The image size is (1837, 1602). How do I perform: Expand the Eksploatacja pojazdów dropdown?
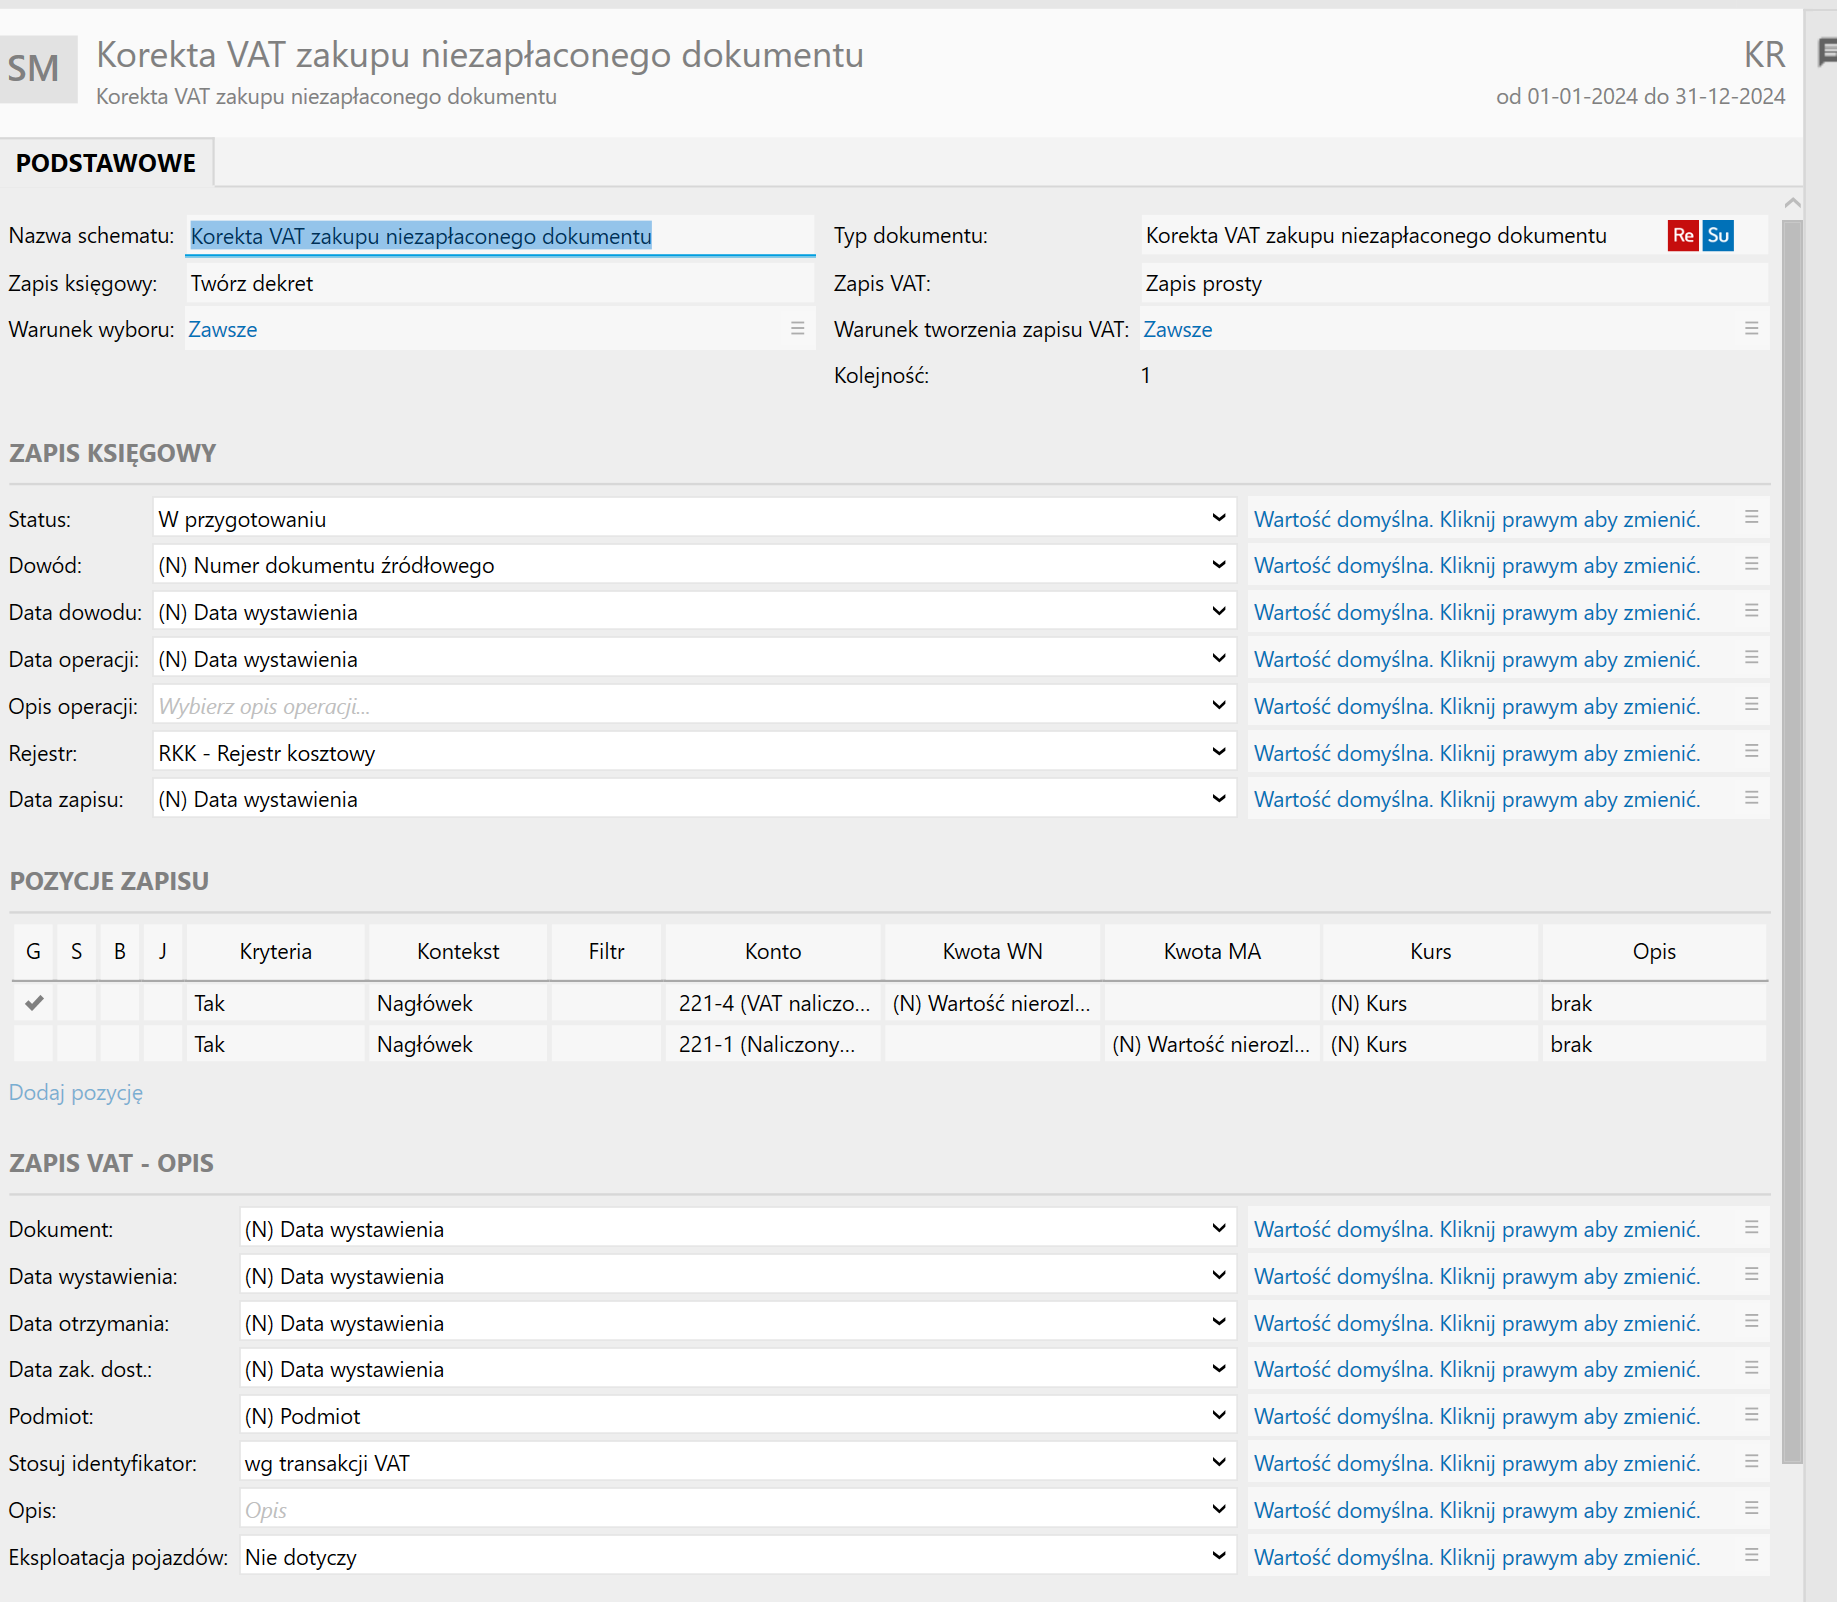[1218, 1556]
